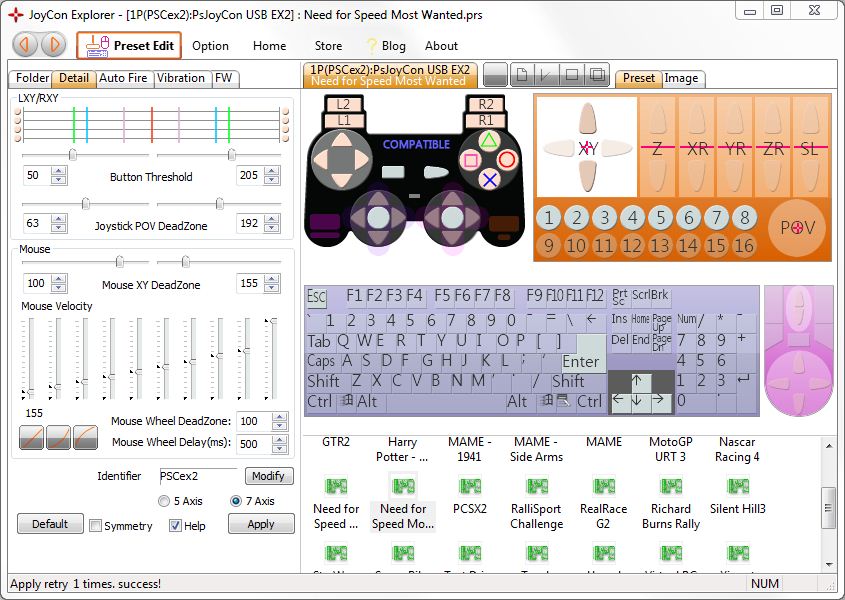Adjust the right Joystick POV DeadZone 192 spinner

[x=272, y=223]
